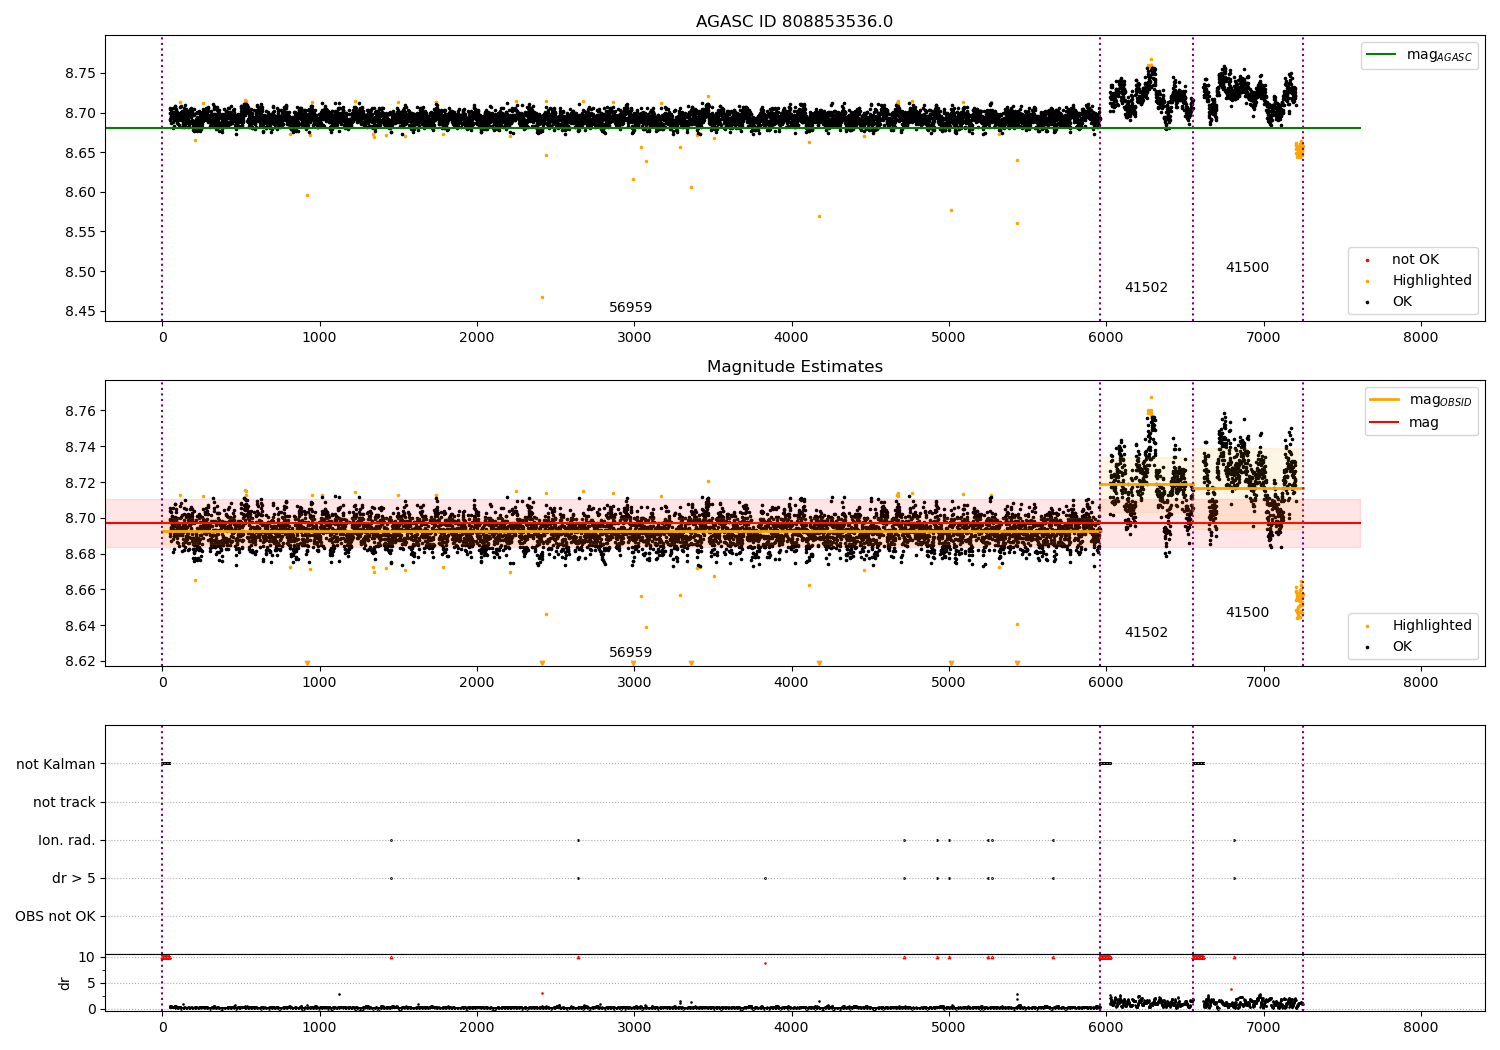Click the title 'AGASC ID 808853536.0'
Image resolution: width=1500 pixels, height=1050 pixels.
coord(795,22)
